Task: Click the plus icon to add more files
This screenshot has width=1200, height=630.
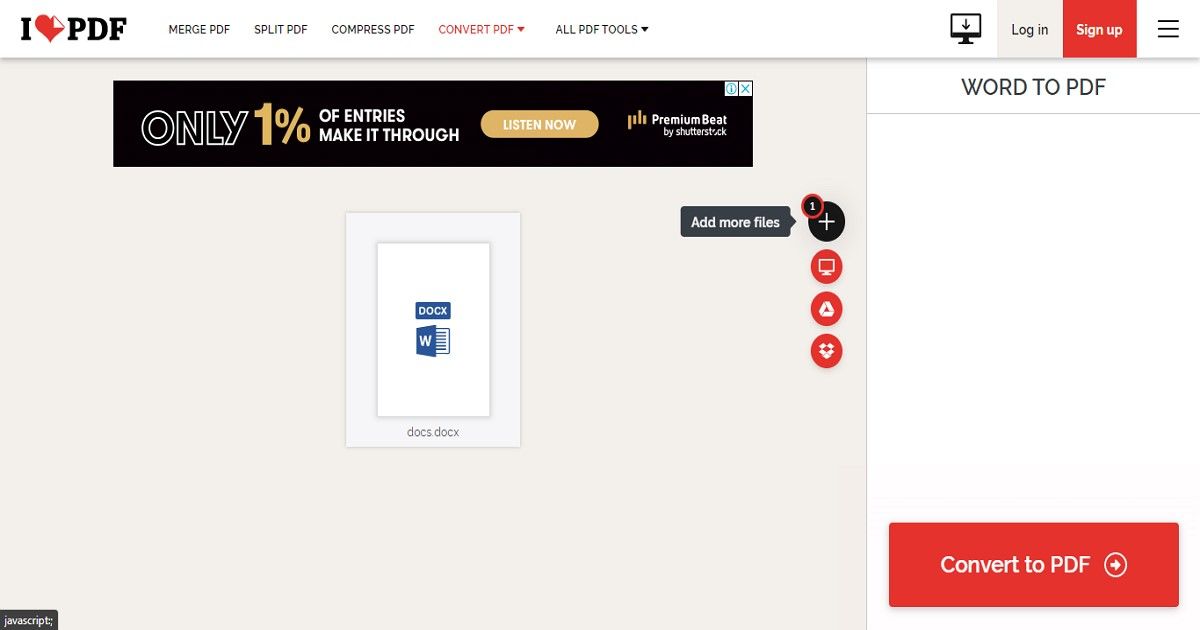Action: [x=826, y=222]
